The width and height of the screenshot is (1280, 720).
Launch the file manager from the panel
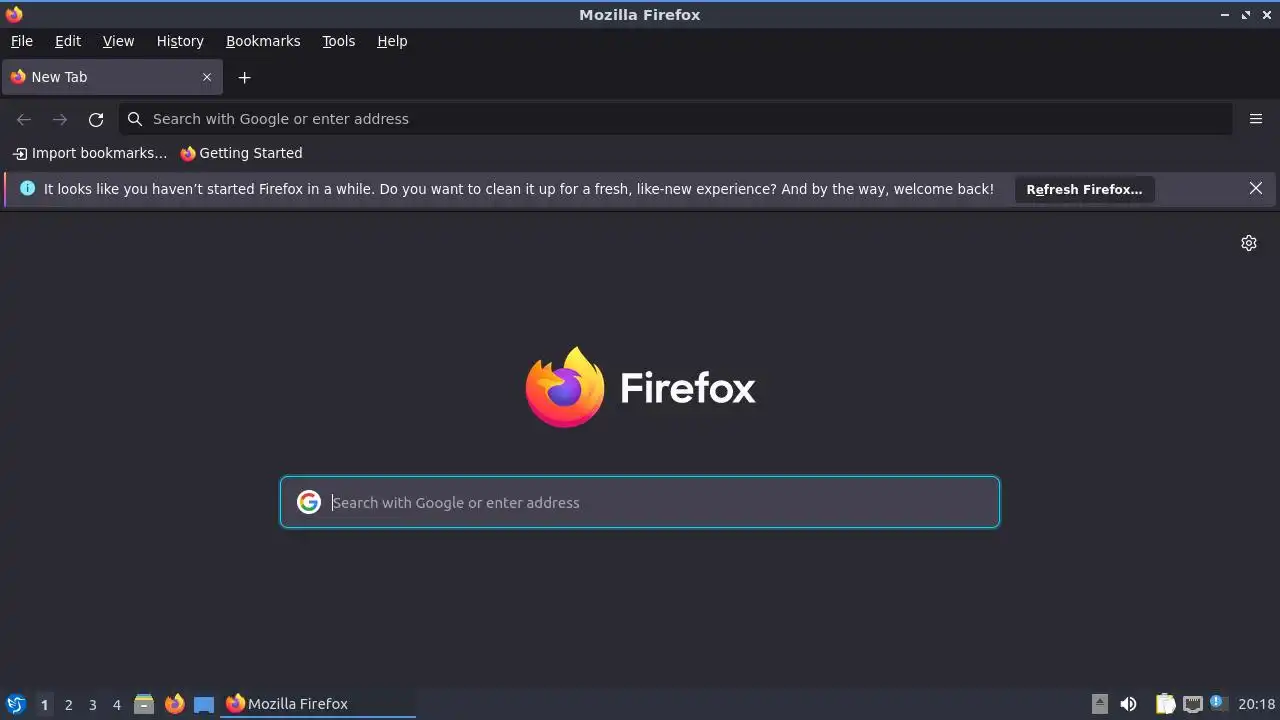coord(144,704)
